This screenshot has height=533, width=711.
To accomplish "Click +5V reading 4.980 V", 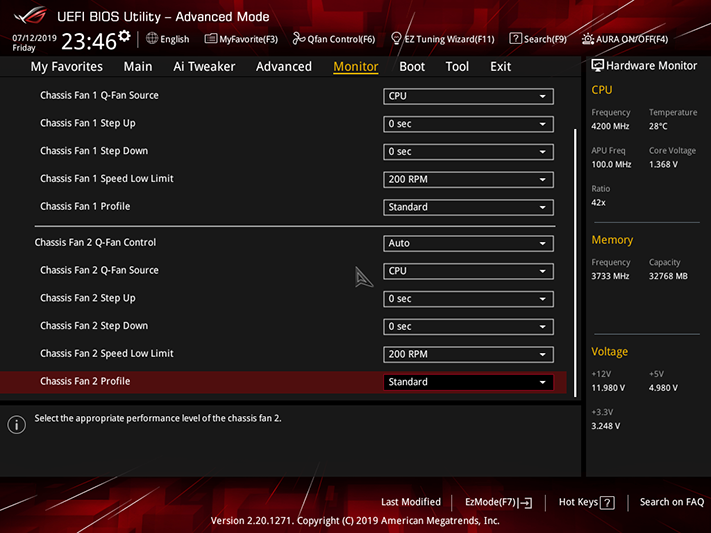I will click(663, 388).
